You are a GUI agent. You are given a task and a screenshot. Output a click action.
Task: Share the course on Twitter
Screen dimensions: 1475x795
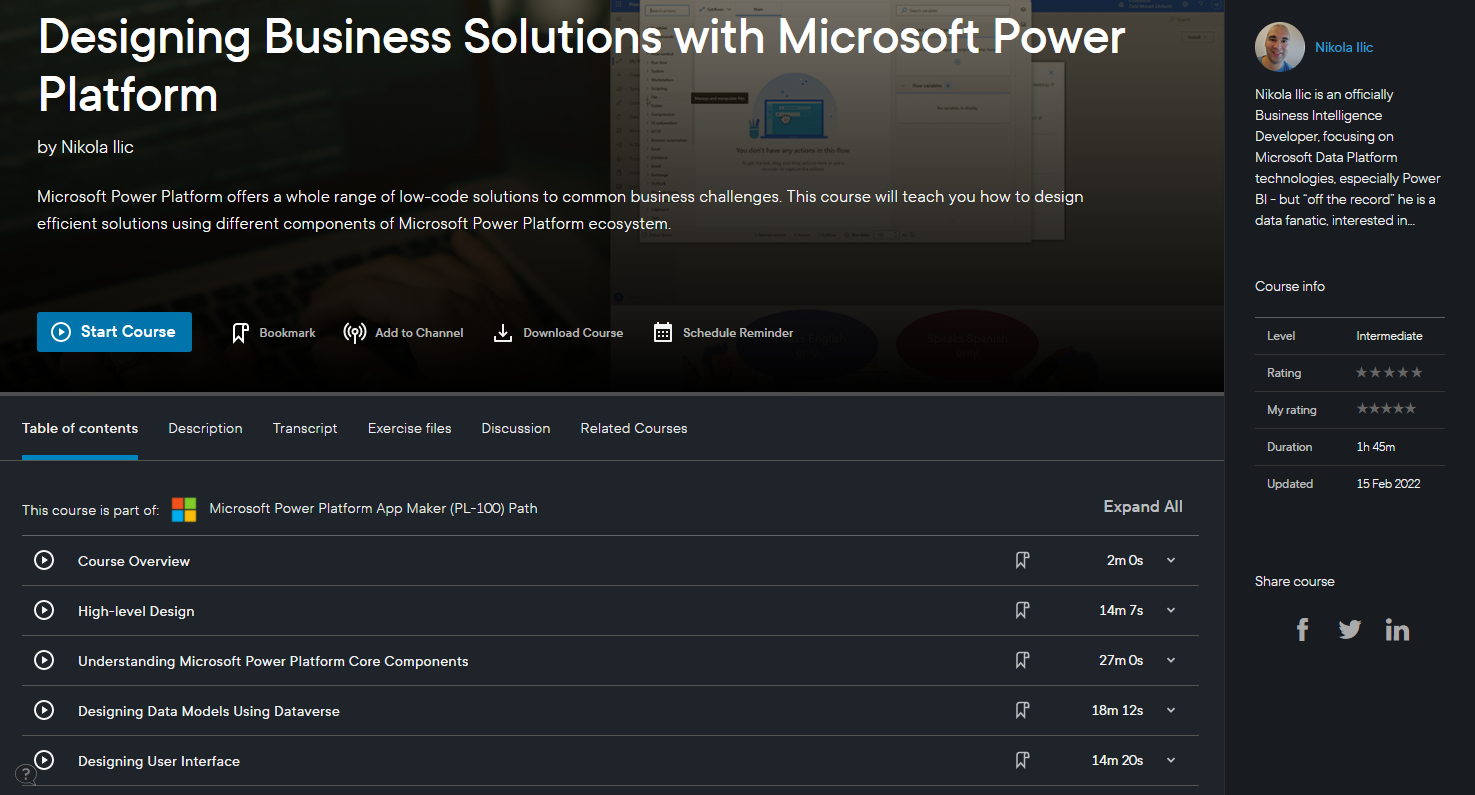pos(1350,629)
